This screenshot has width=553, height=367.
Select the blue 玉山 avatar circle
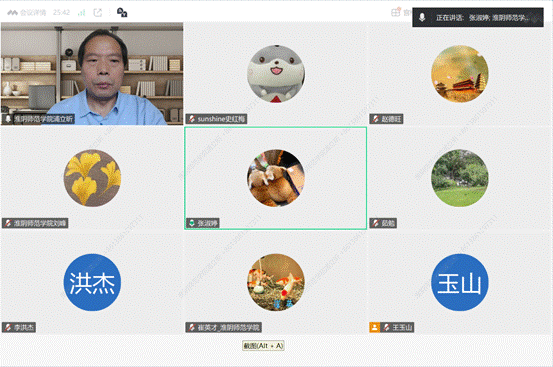click(x=460, y=282)
